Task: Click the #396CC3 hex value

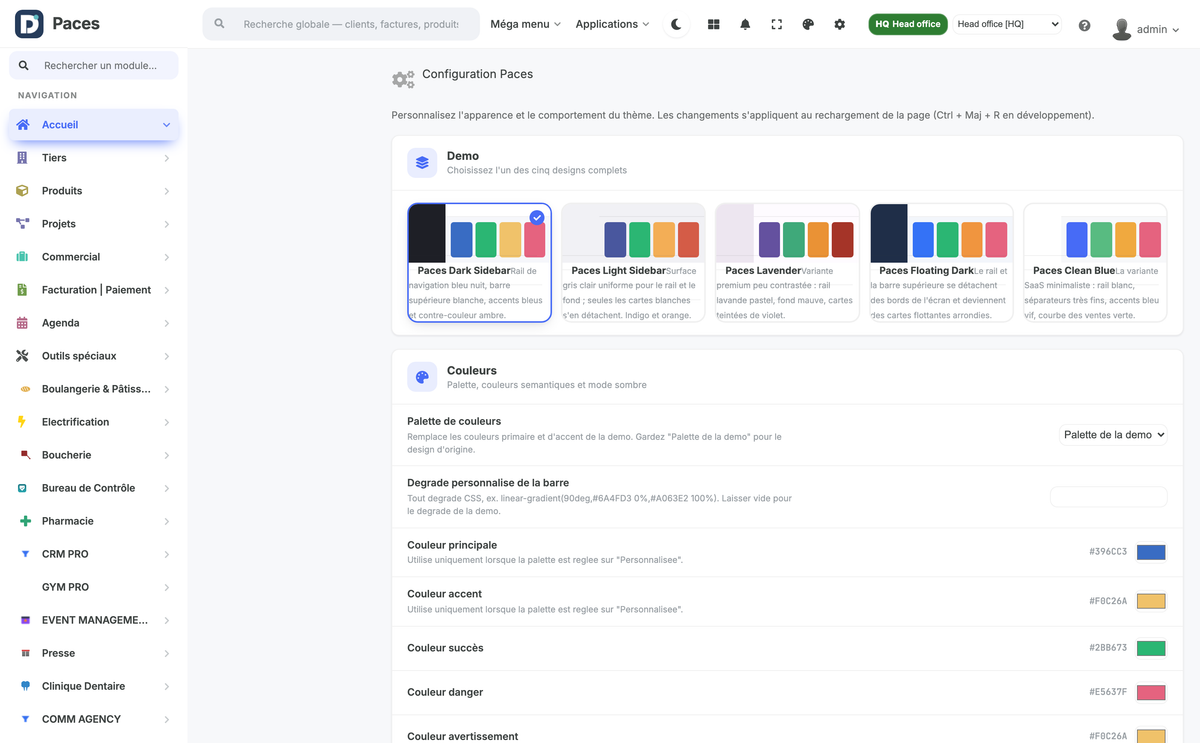Action: [x=1108, y=552]
